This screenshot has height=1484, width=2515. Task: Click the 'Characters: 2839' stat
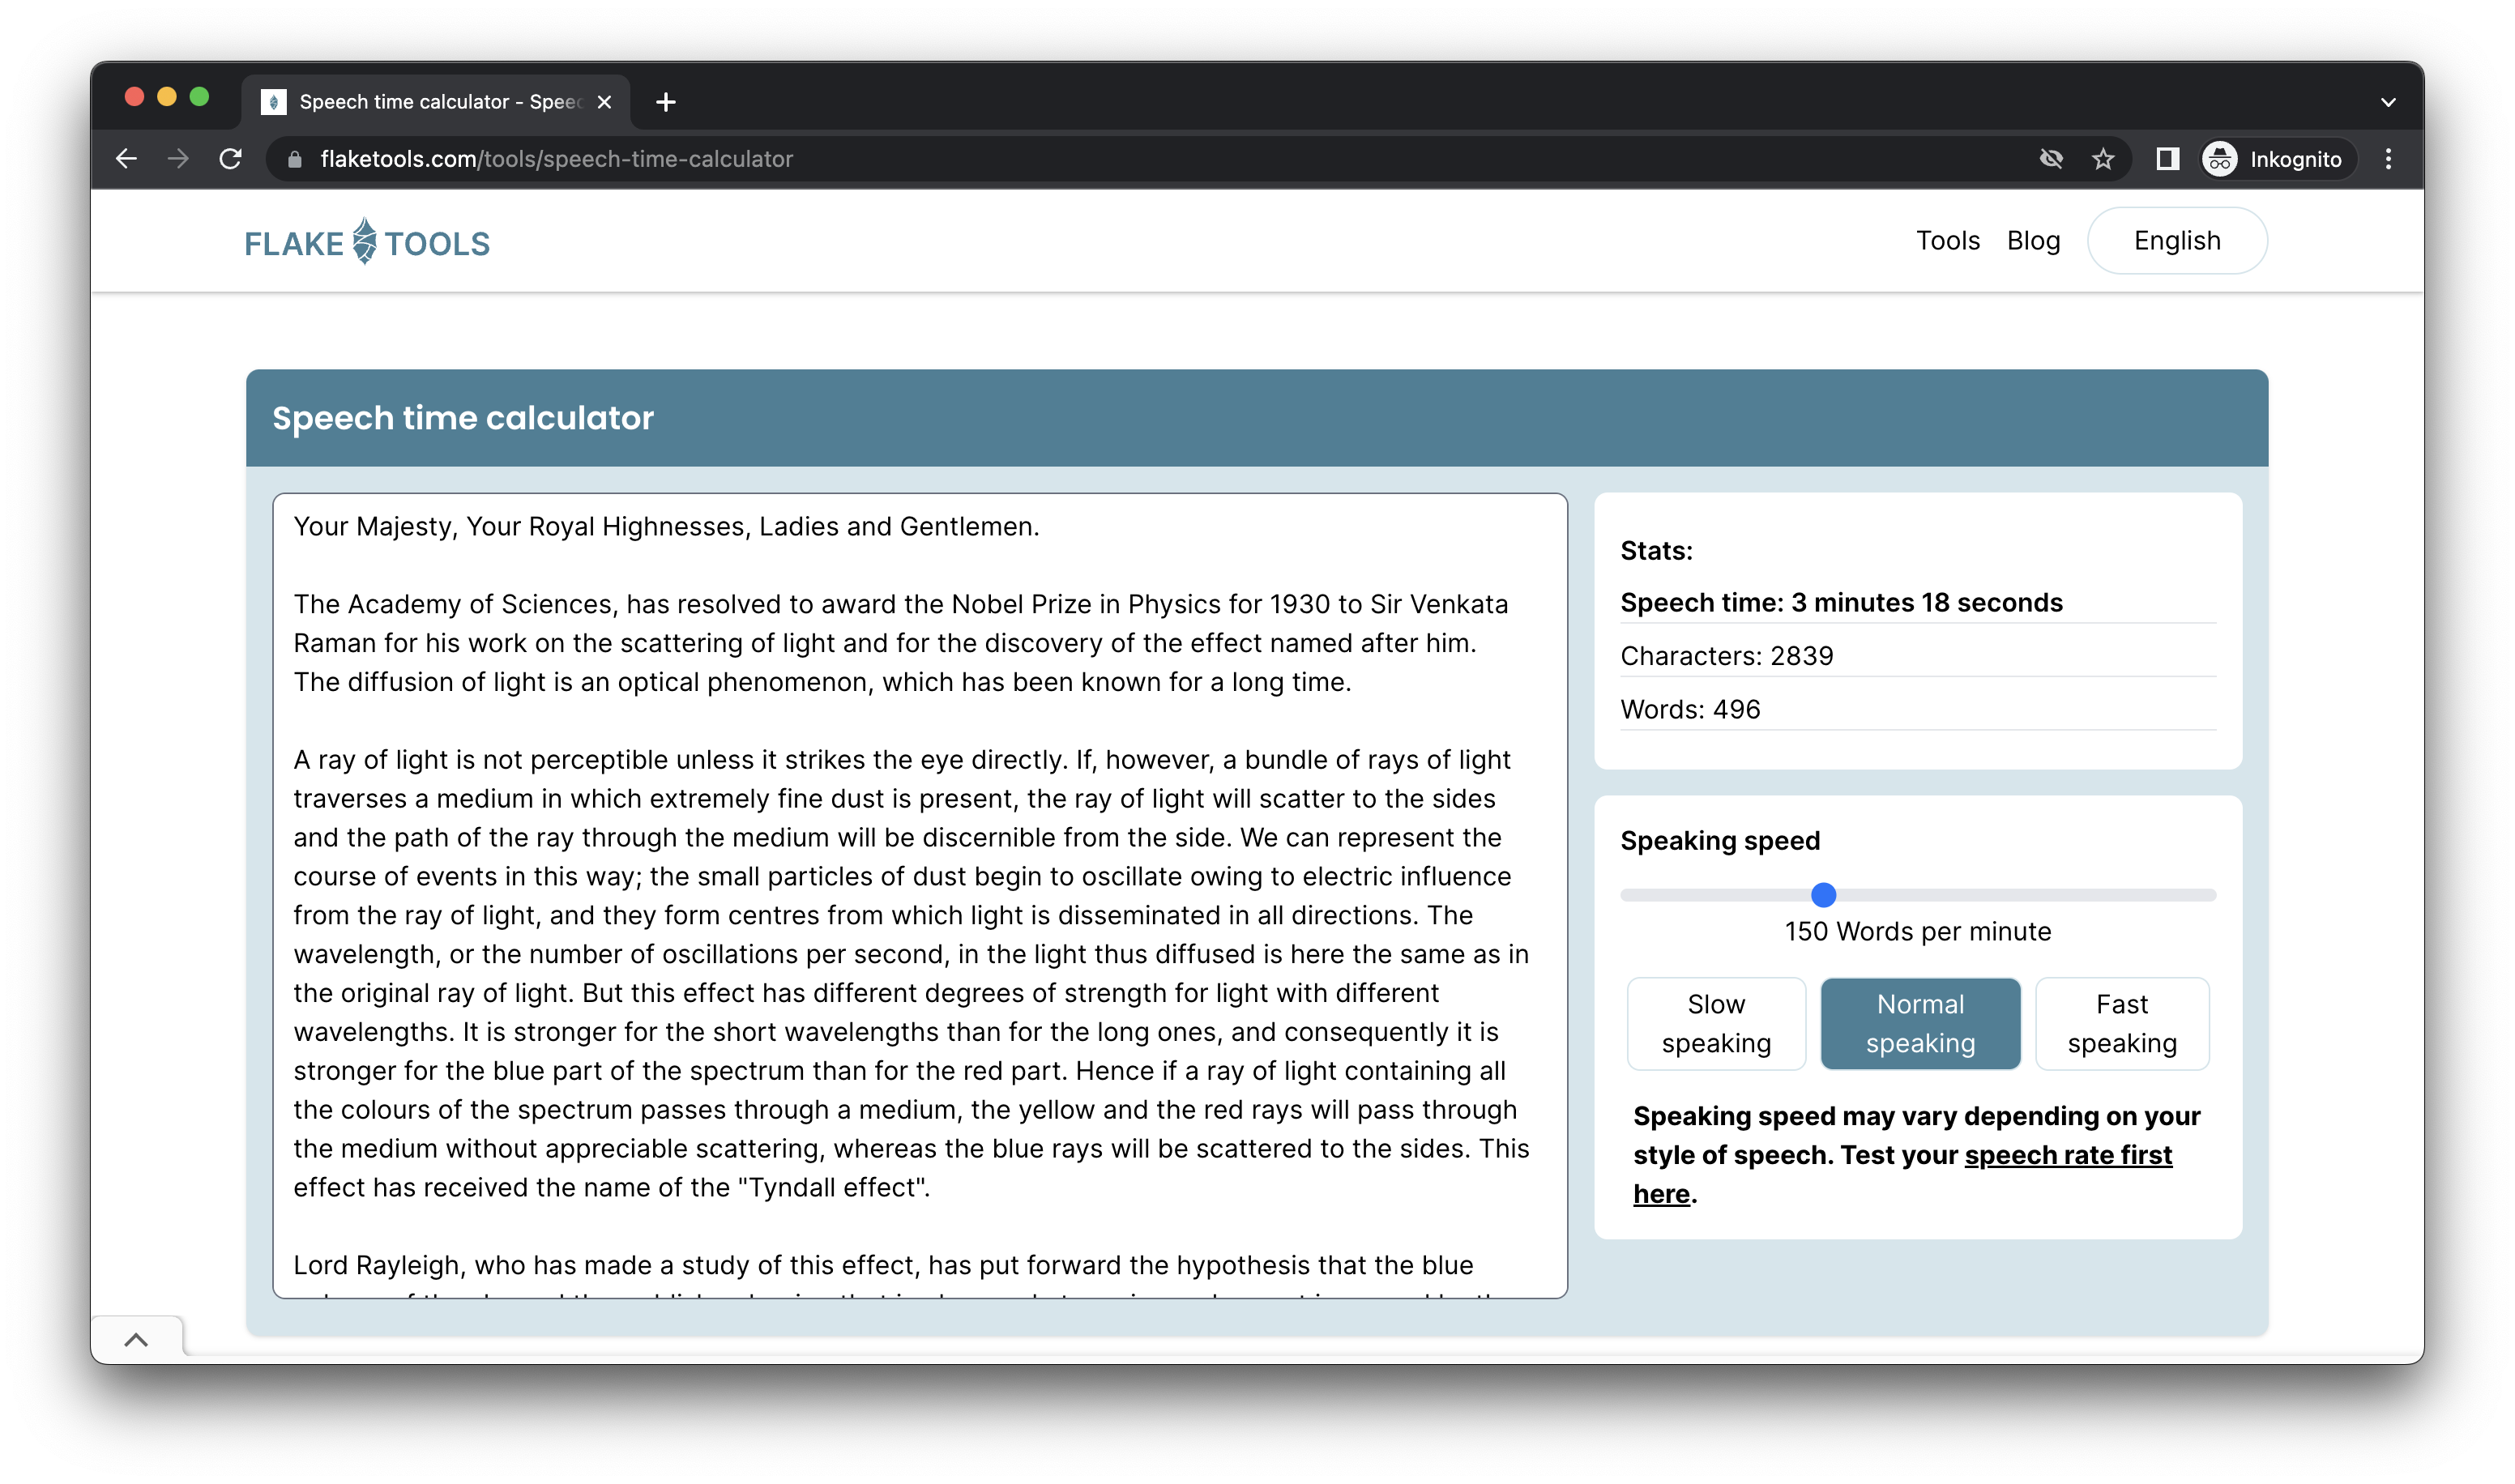(1727, 656)
